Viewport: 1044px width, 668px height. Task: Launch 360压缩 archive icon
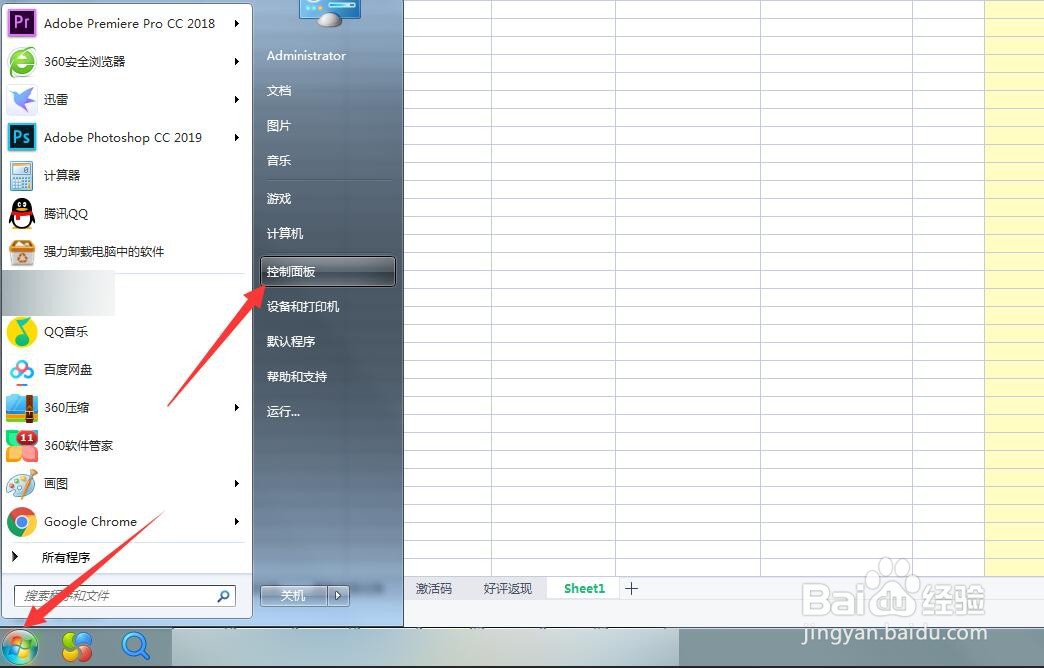click(21, 408)
